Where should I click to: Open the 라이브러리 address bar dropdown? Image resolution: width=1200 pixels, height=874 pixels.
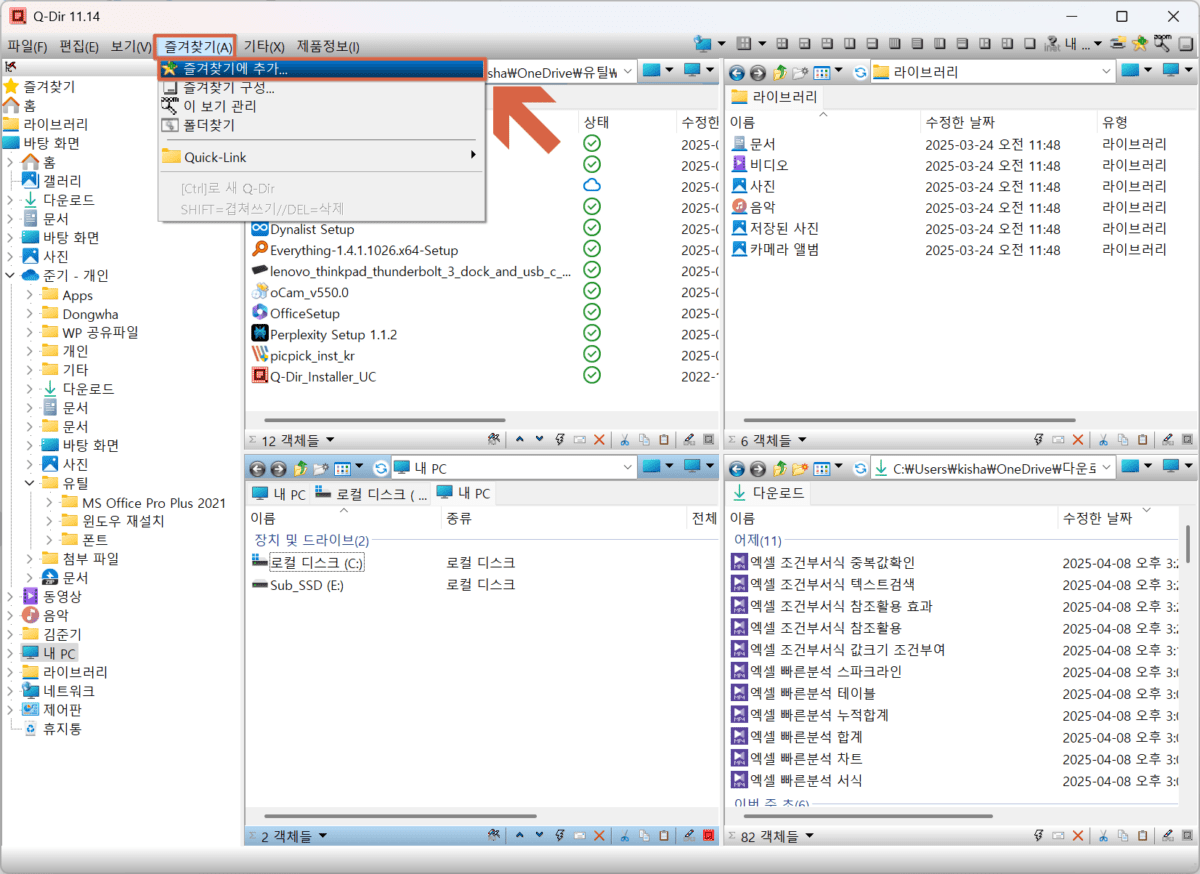click(x=1106, y=72)
